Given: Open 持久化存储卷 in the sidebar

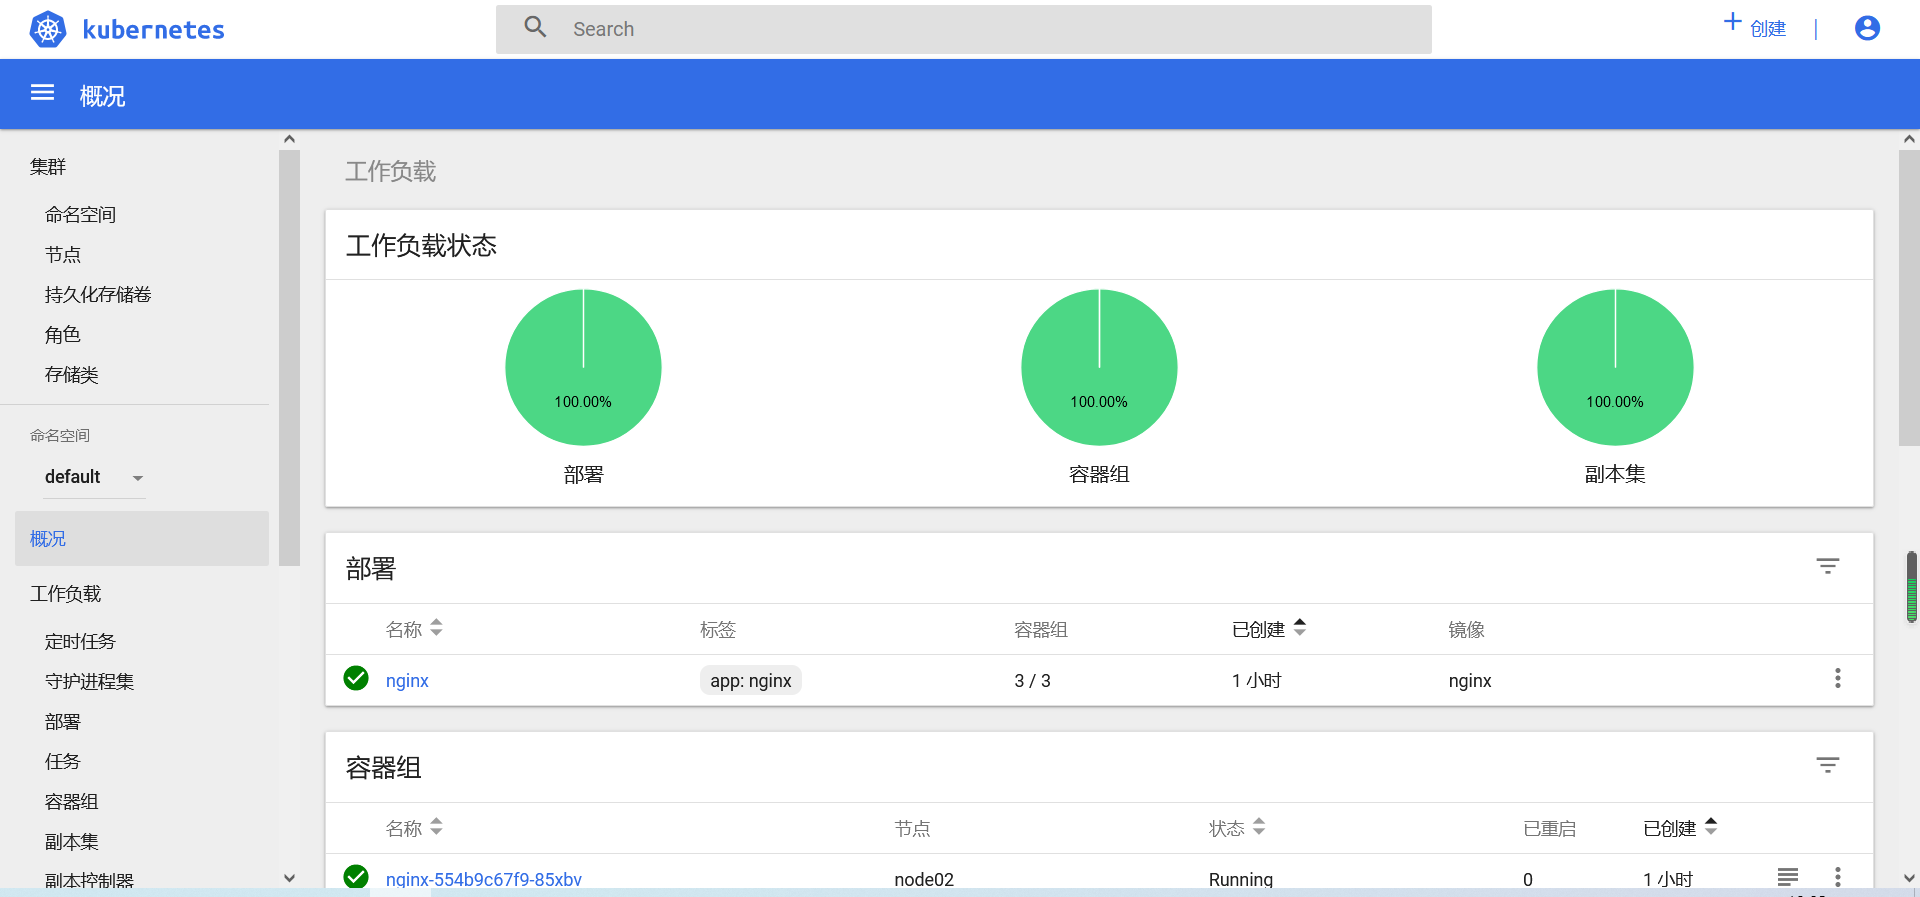Looking at the screenshot, I should coord(98,295).
